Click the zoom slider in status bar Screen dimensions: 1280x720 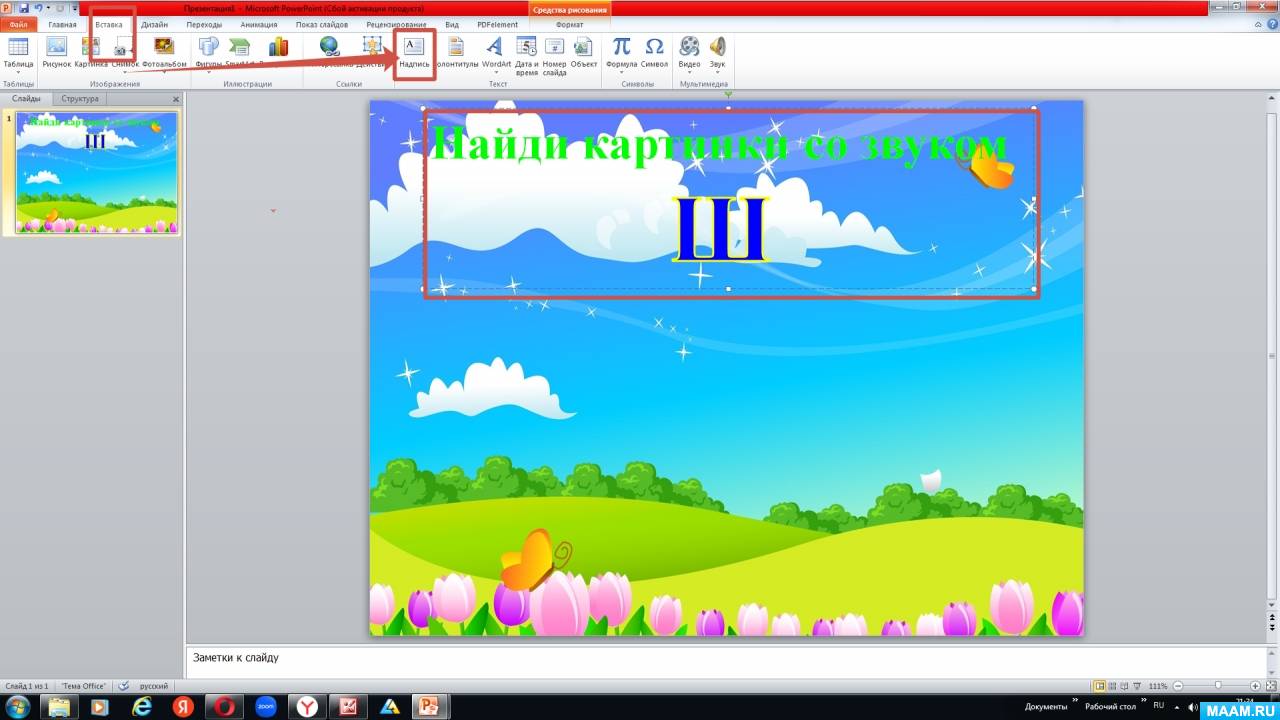click(1217, 686)
